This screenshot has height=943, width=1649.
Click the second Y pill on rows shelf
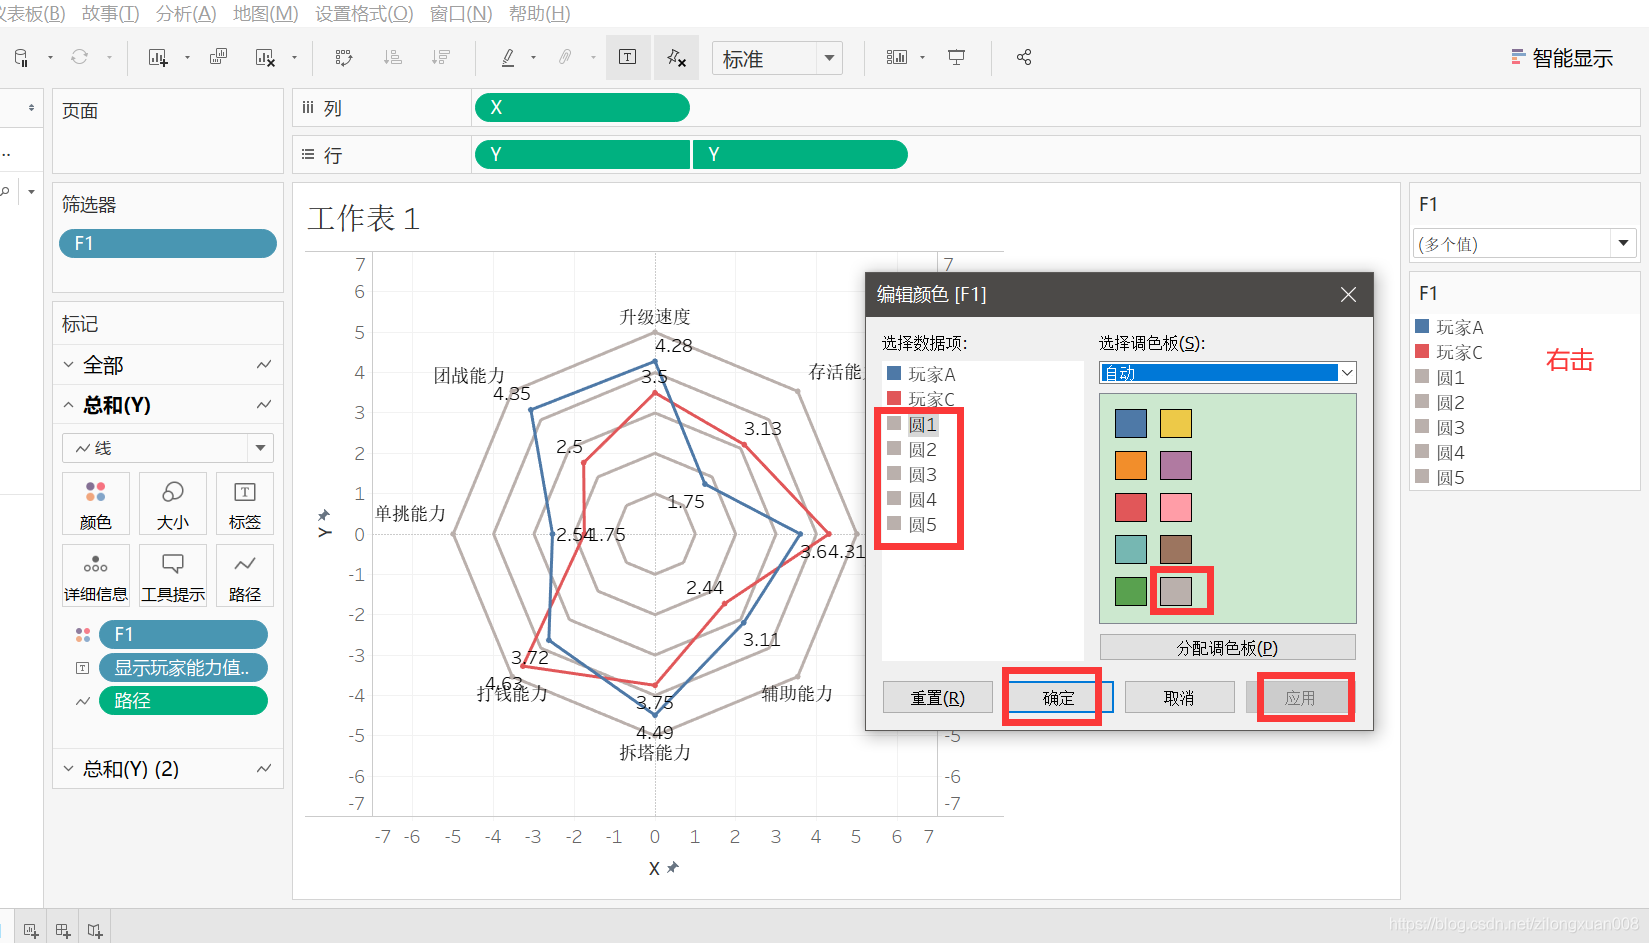coord(800,154)
